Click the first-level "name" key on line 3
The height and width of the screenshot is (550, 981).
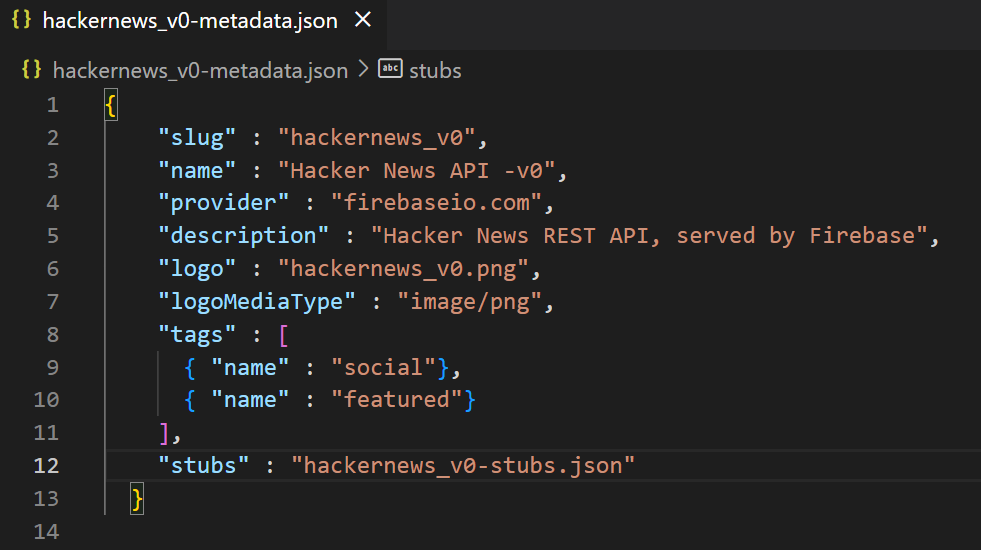pos(197,170)
